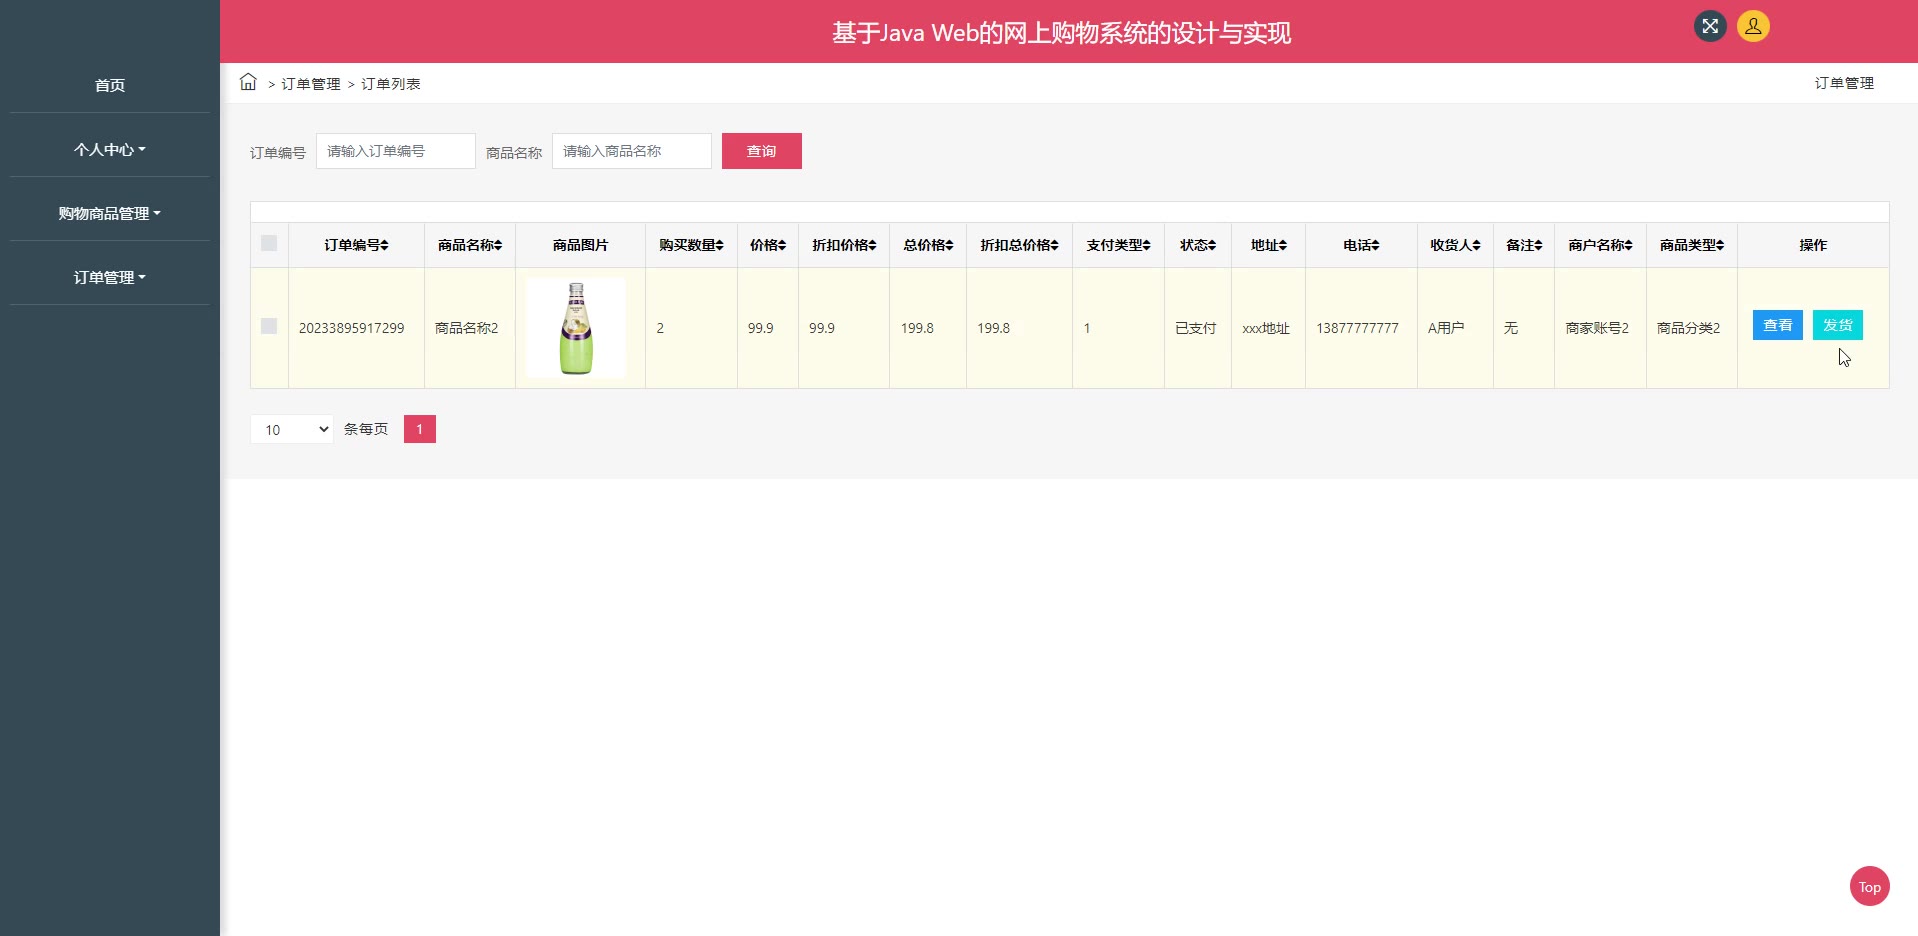Sort table by 支付类型 column
Image resolution: width=1918 pixels, height=936 pixels.
(x=1118, y=245)
